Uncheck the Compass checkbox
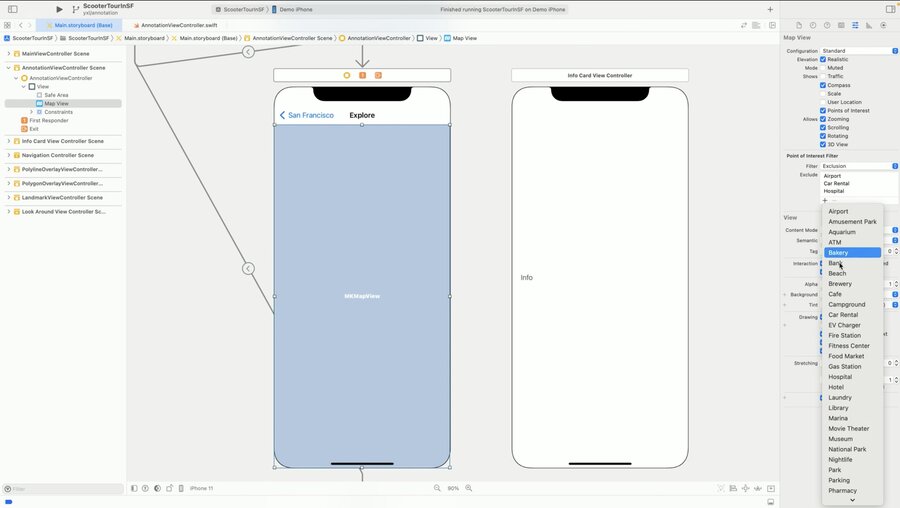Viewport: 900px width, 508px height. [823, 85]
